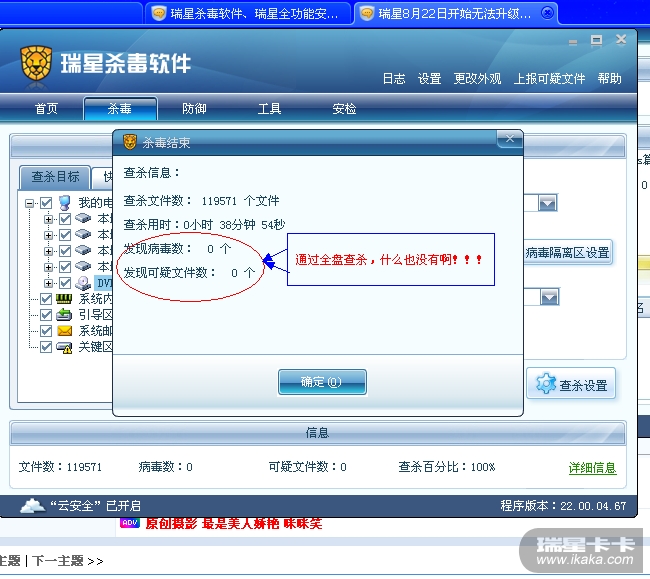650x579 pixels.
Task: Toggle the DVD drive checkbox
Action: point(65,283)
